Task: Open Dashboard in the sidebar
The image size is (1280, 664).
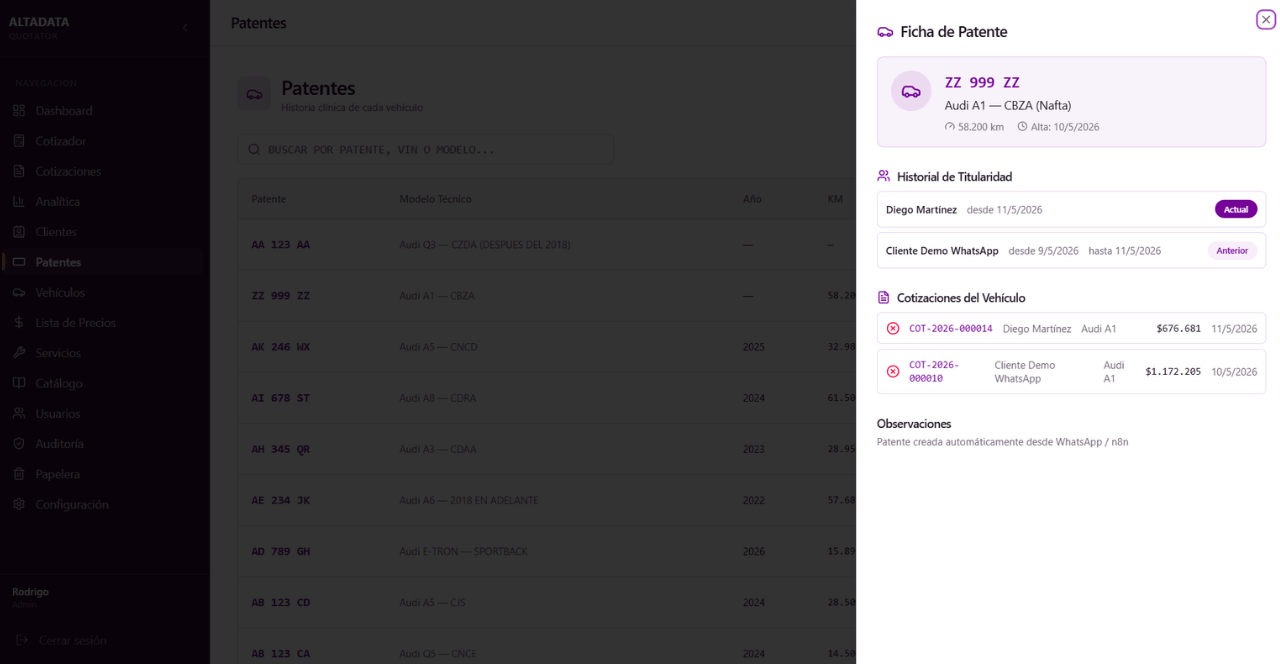Action: (x=105, y=111)
